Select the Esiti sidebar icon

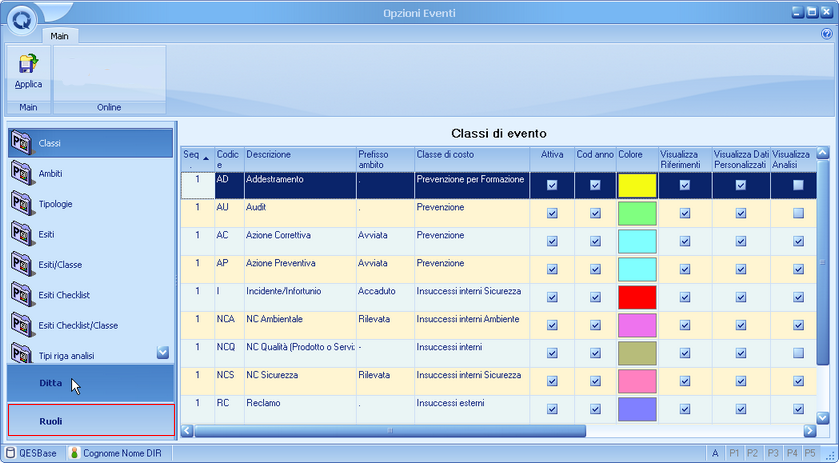[21, 234]
